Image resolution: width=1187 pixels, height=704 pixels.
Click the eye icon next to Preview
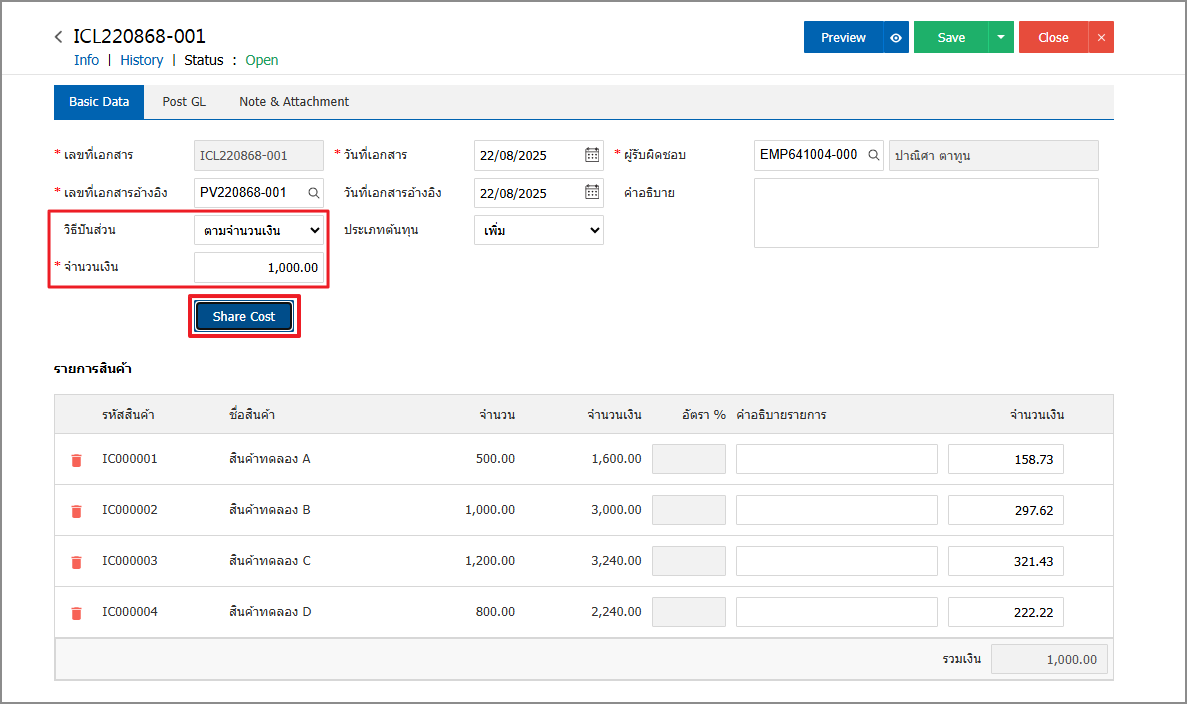(896, 38)
